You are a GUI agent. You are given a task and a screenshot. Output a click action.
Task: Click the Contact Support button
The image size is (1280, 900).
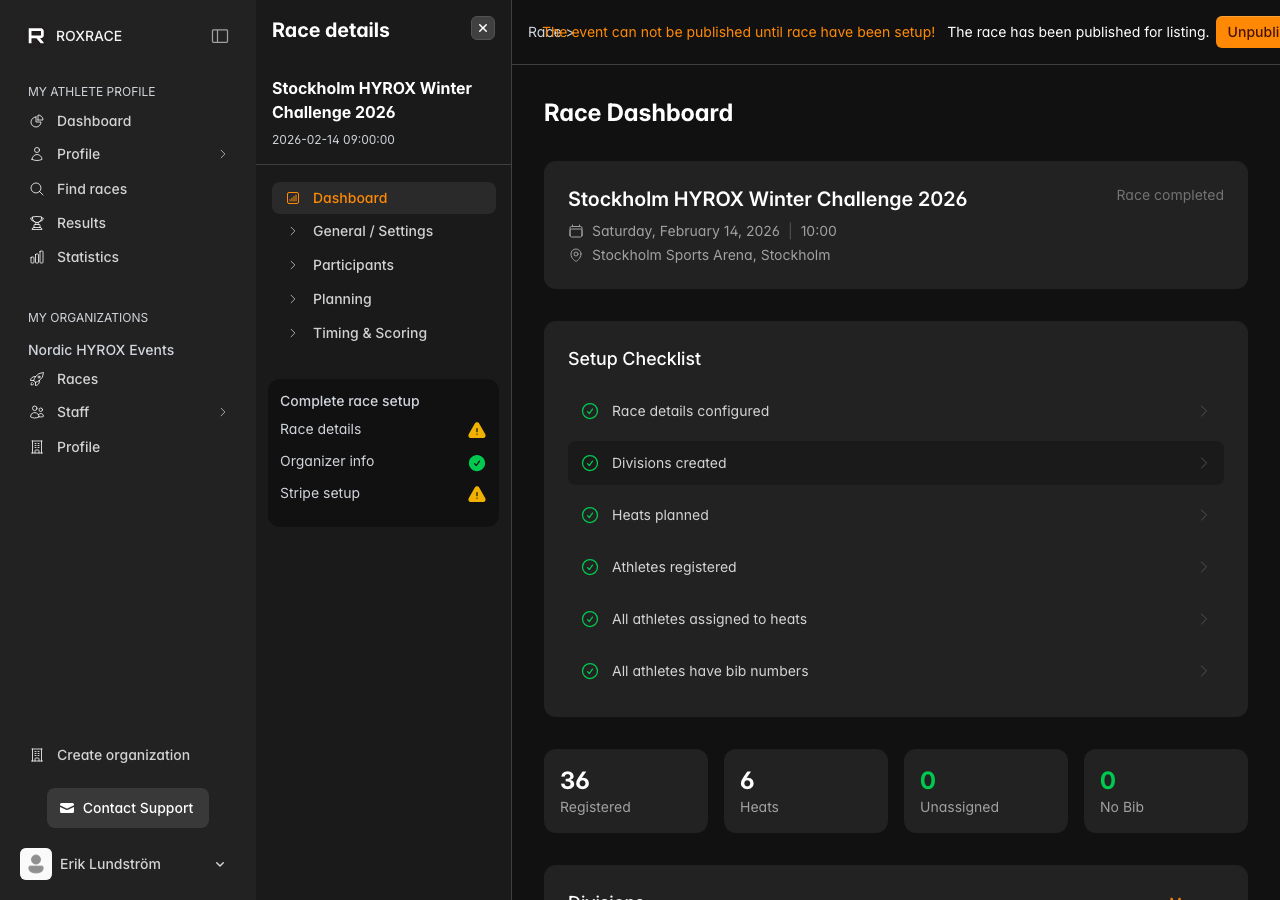tap(128, 808)
